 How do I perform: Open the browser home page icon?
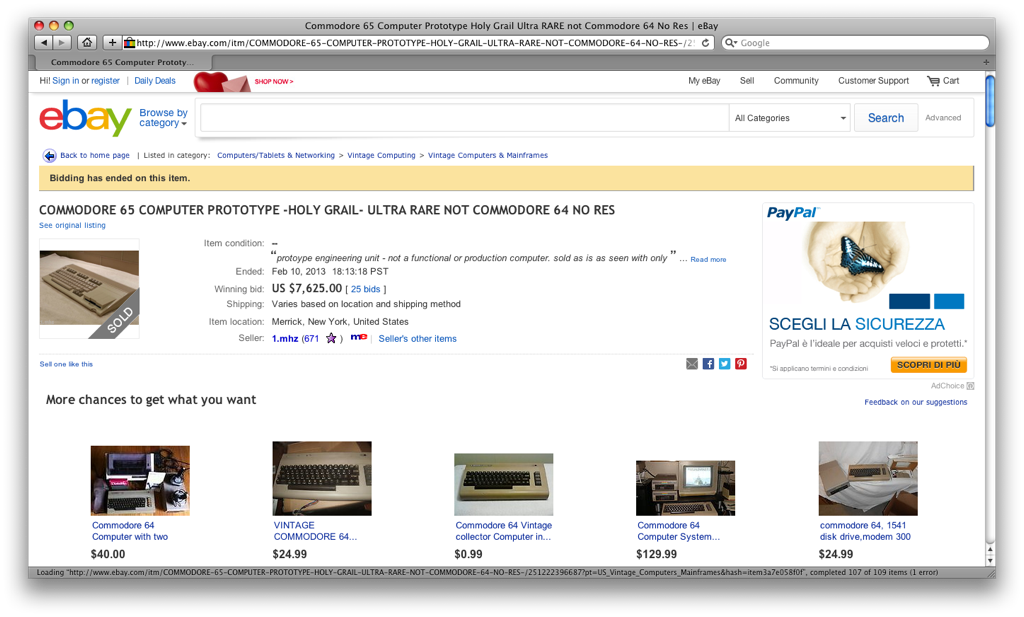coord(87,42)
